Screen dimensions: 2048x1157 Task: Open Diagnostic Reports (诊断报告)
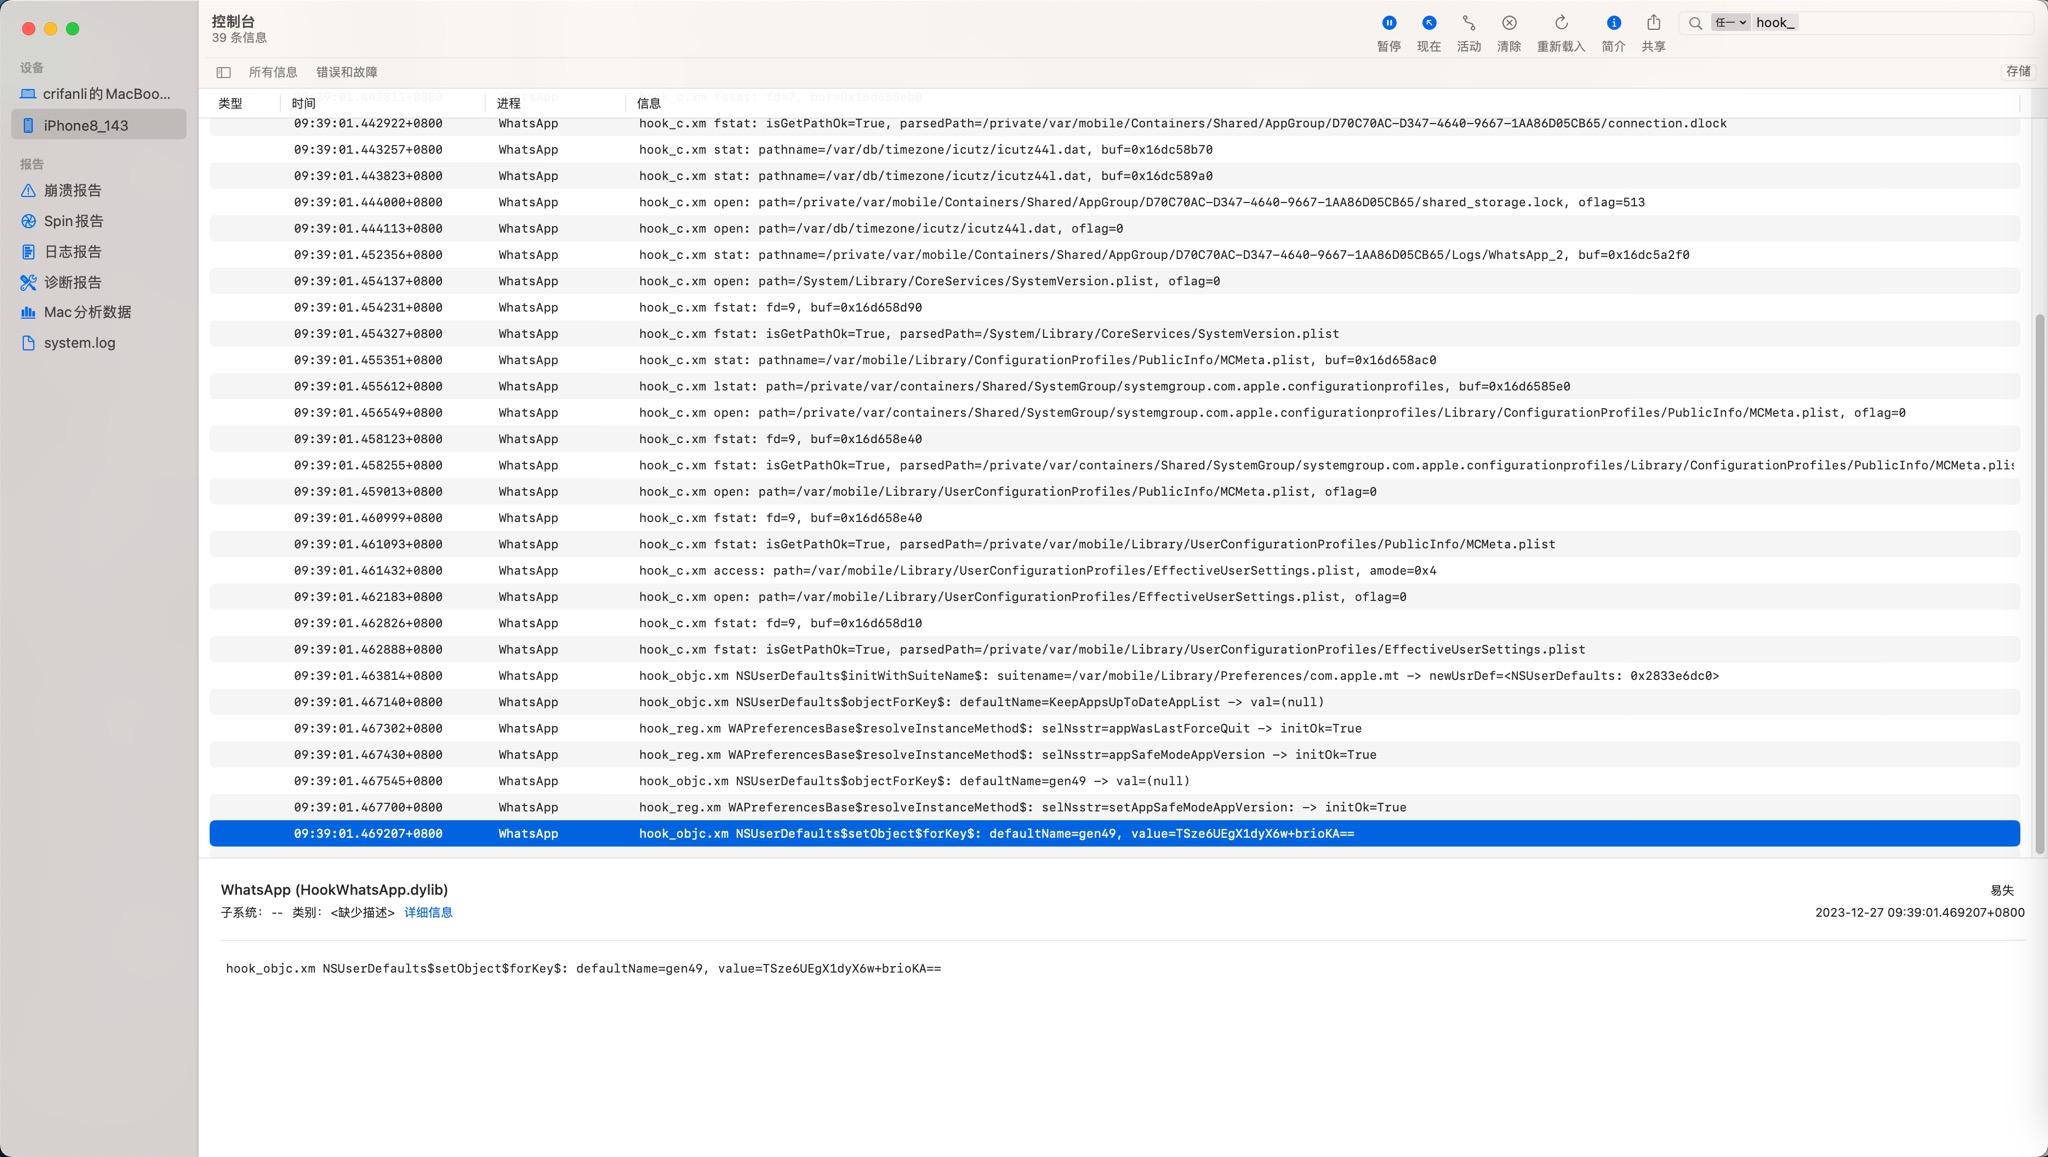click(98, 282)
